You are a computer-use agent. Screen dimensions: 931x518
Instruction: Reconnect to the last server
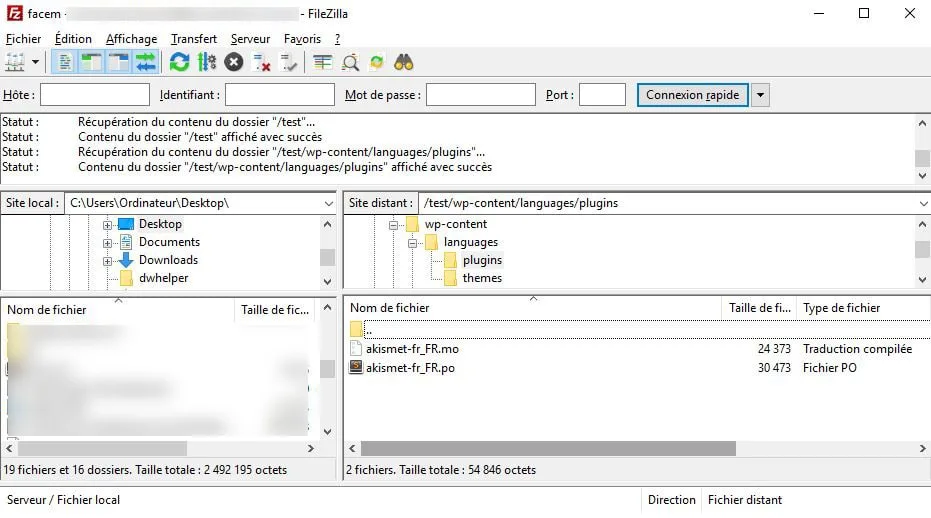tap(289, 62)
